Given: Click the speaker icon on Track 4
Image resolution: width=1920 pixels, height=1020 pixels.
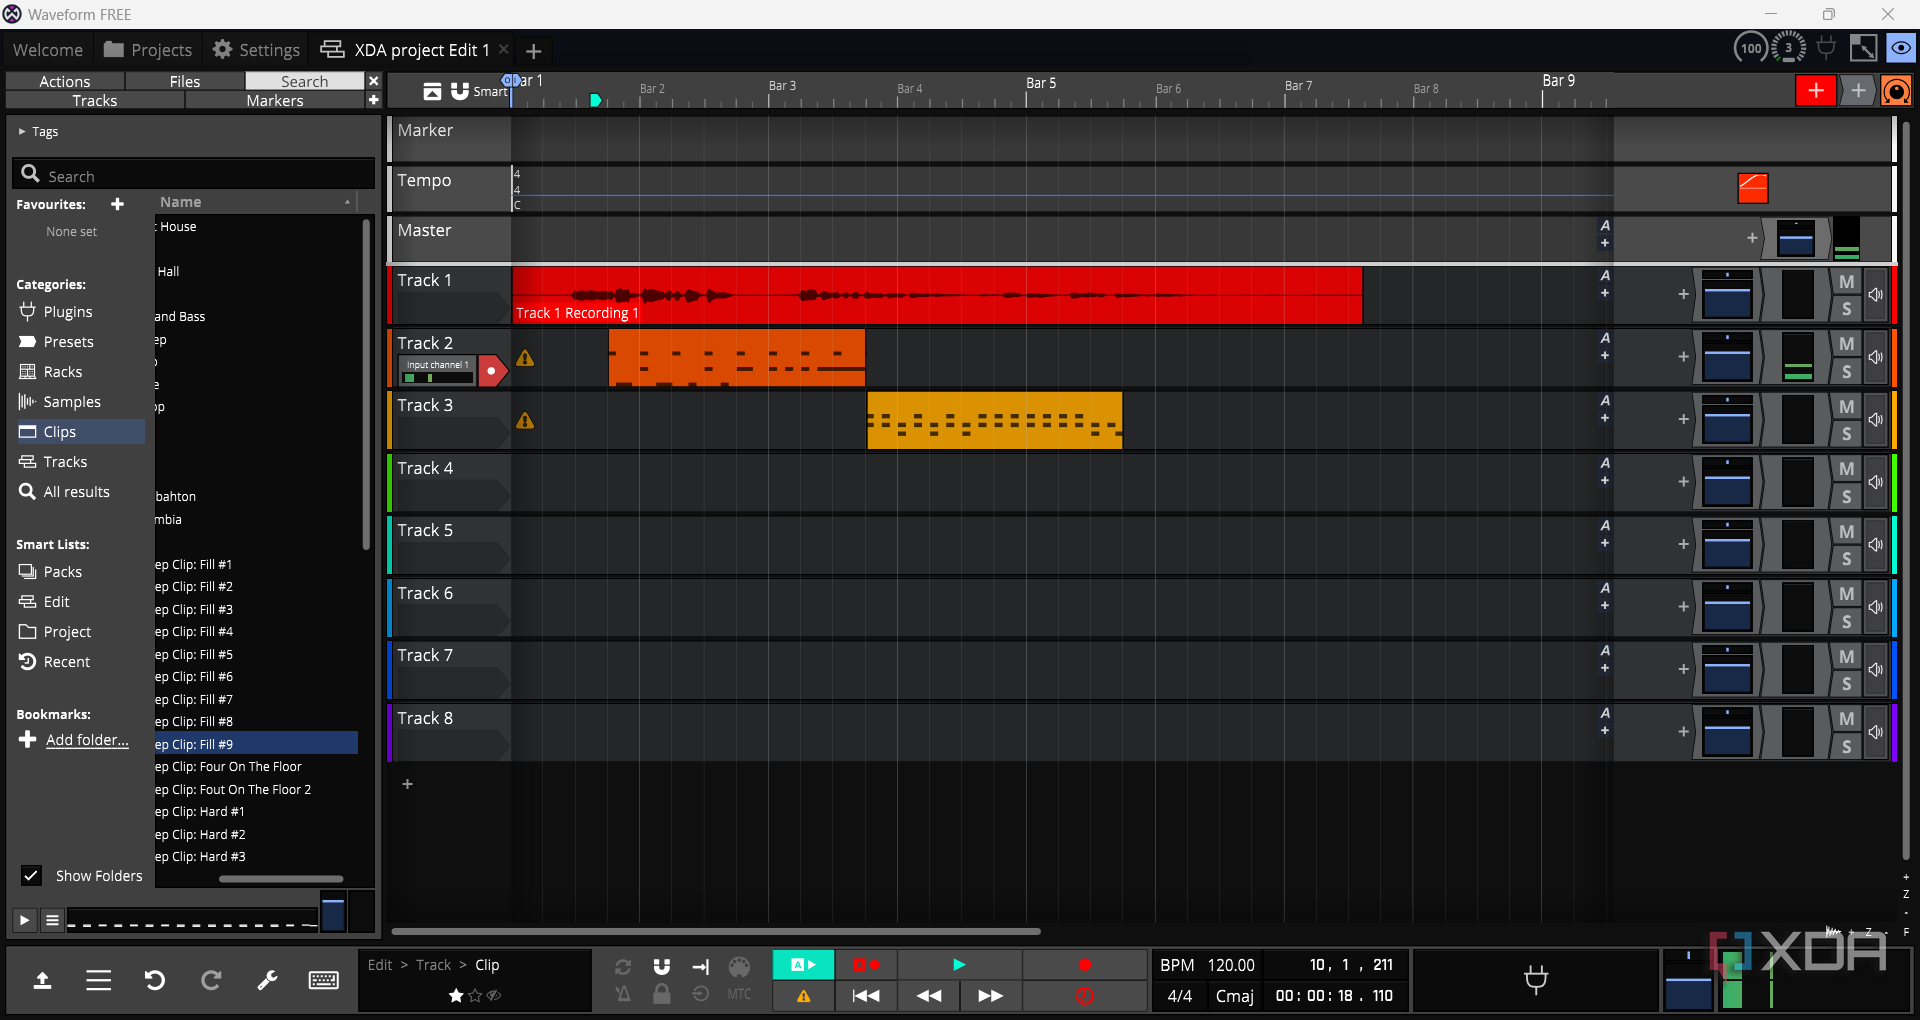Looking at the screenshot, I should (x=1875, y=482).
